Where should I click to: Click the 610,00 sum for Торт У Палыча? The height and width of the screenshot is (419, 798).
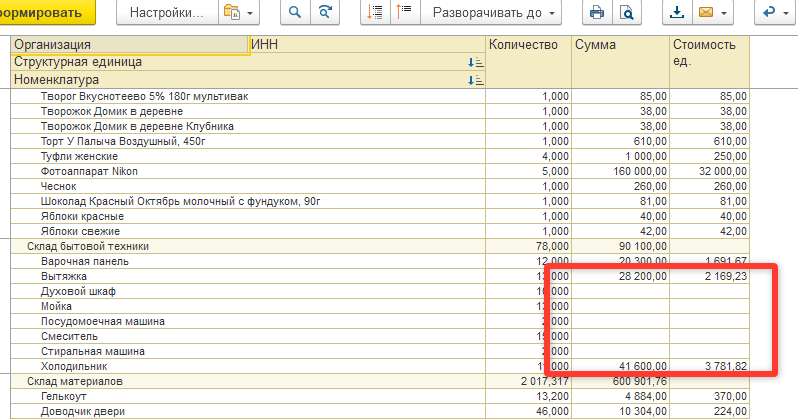point(620,141)
